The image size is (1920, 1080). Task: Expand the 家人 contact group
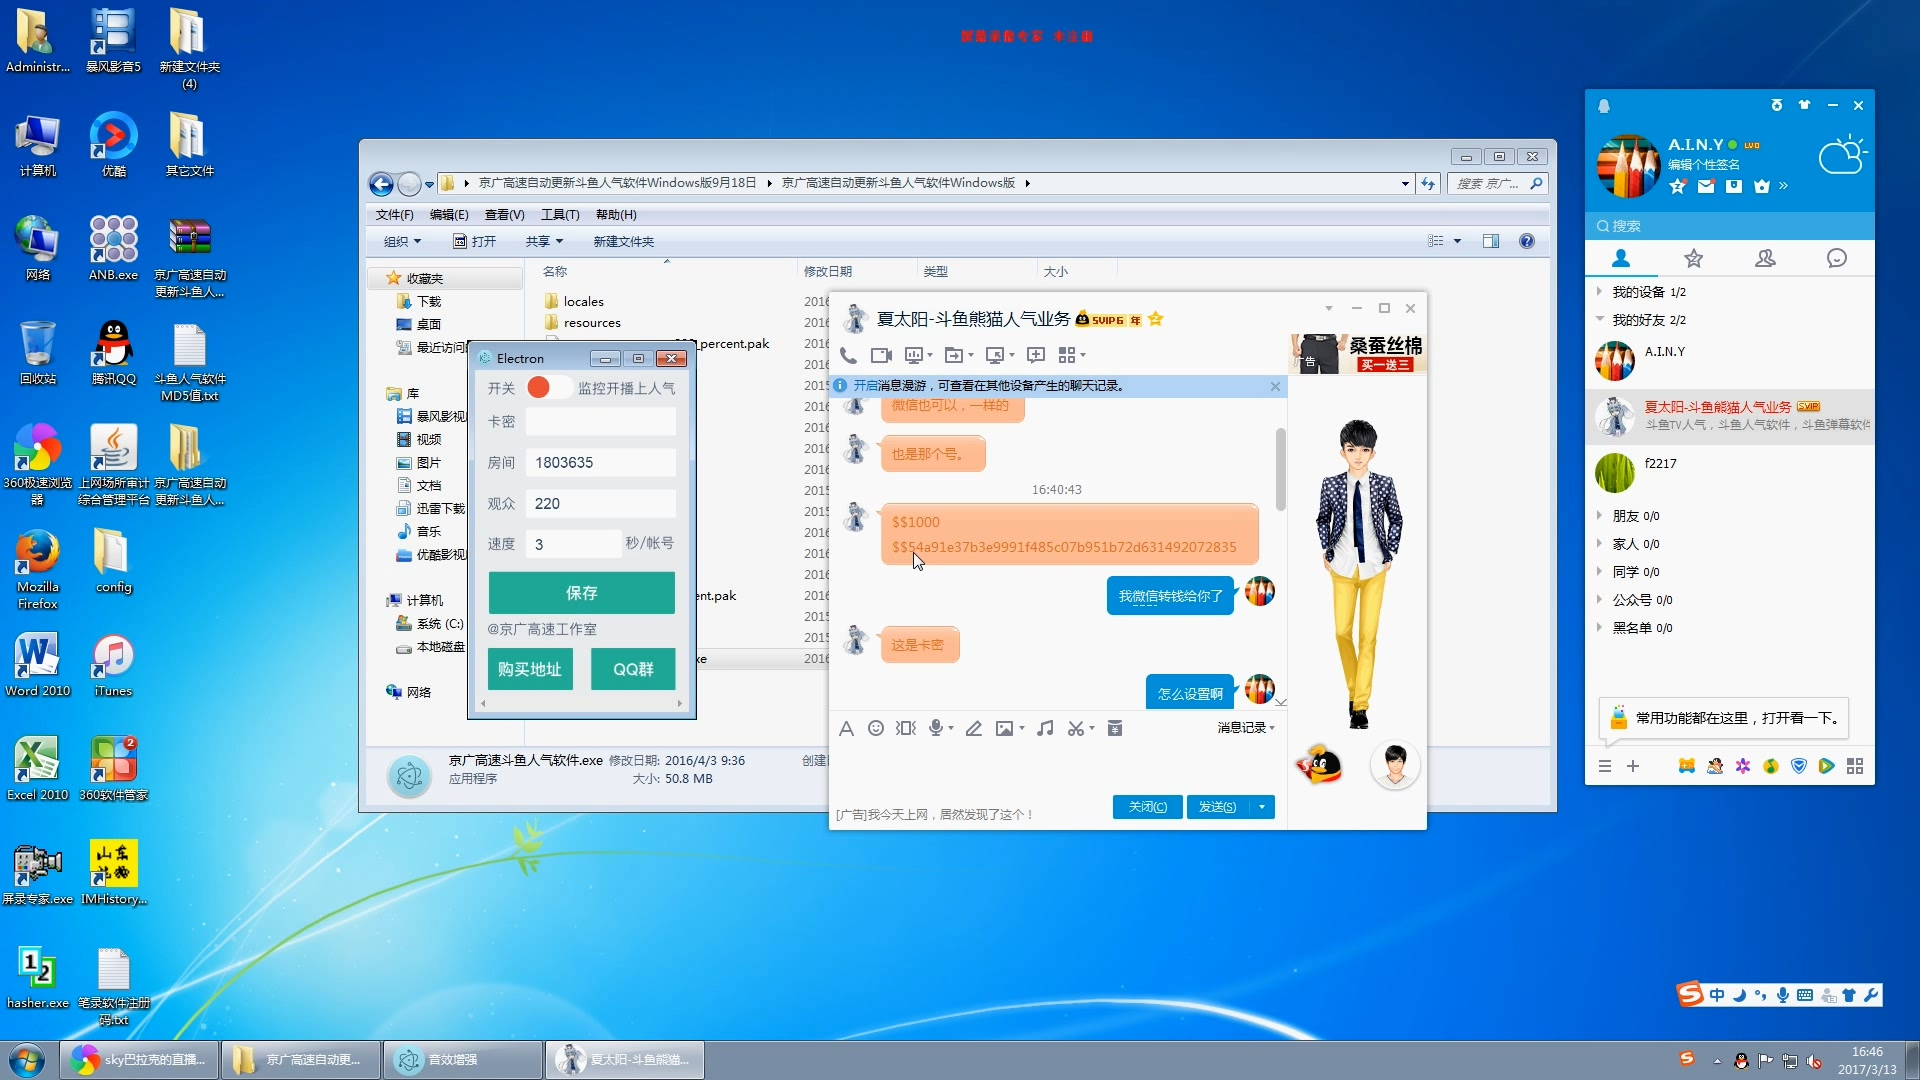1599,544
